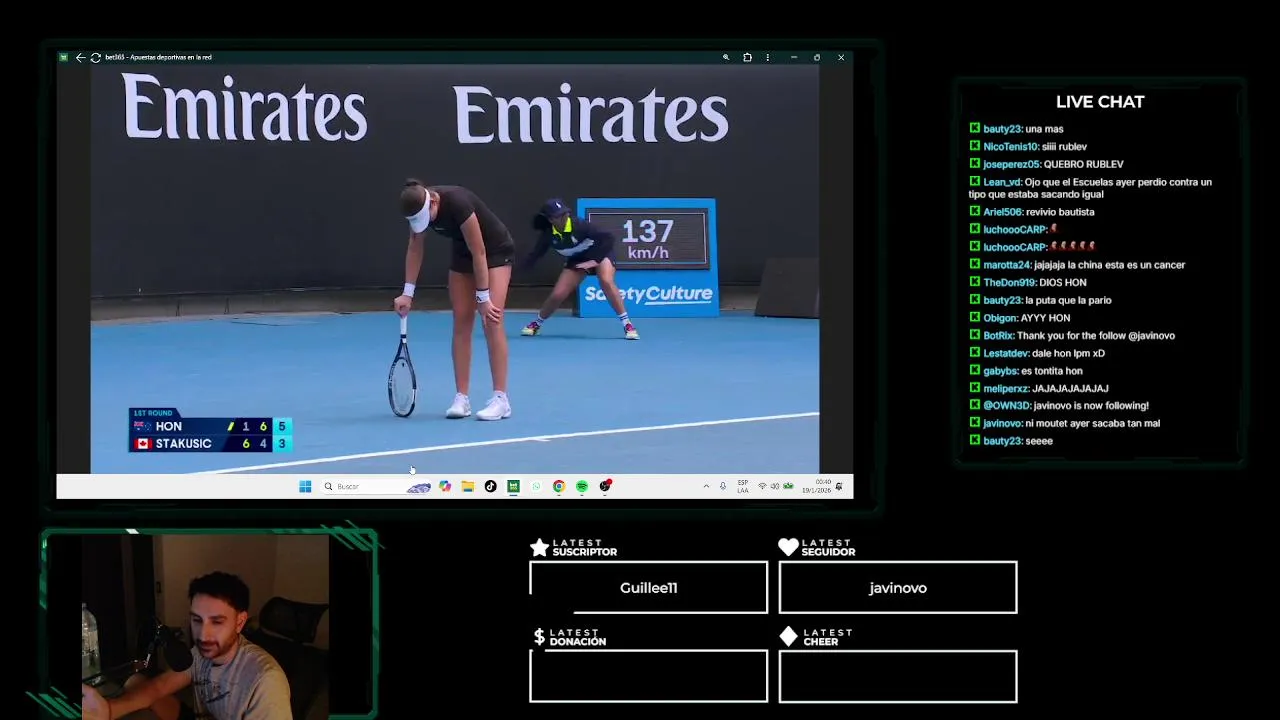The image size is (1280, 720).
Task: Click the bet365 app logo in title bar
Action: (x=64, y=57)
